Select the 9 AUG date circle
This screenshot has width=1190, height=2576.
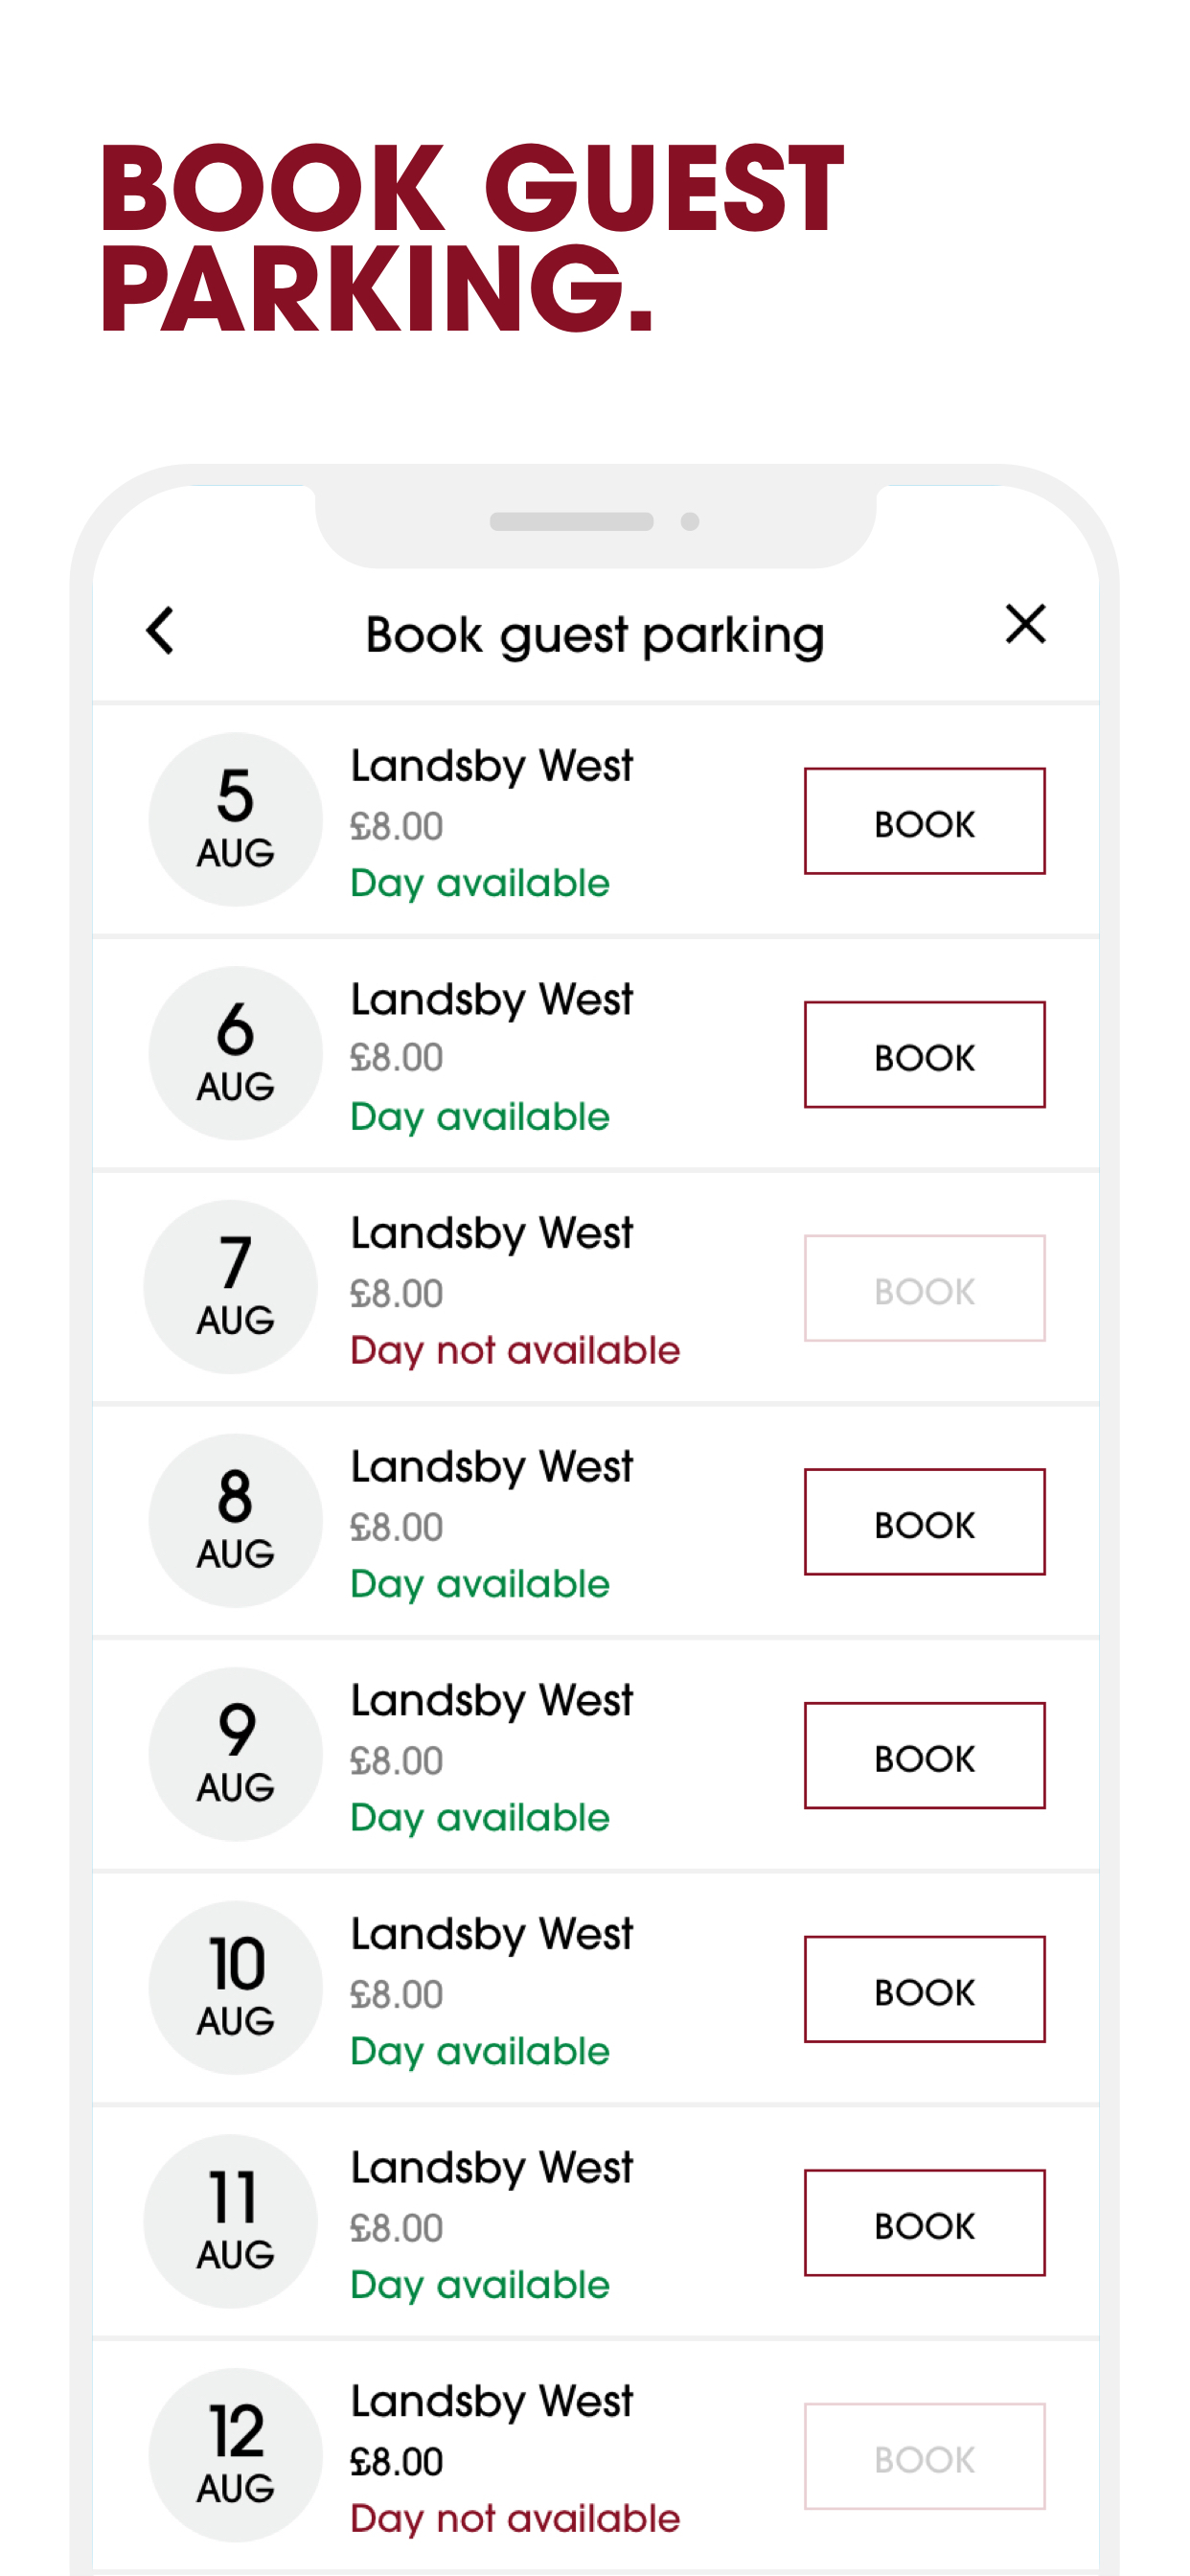point(235,1754)
